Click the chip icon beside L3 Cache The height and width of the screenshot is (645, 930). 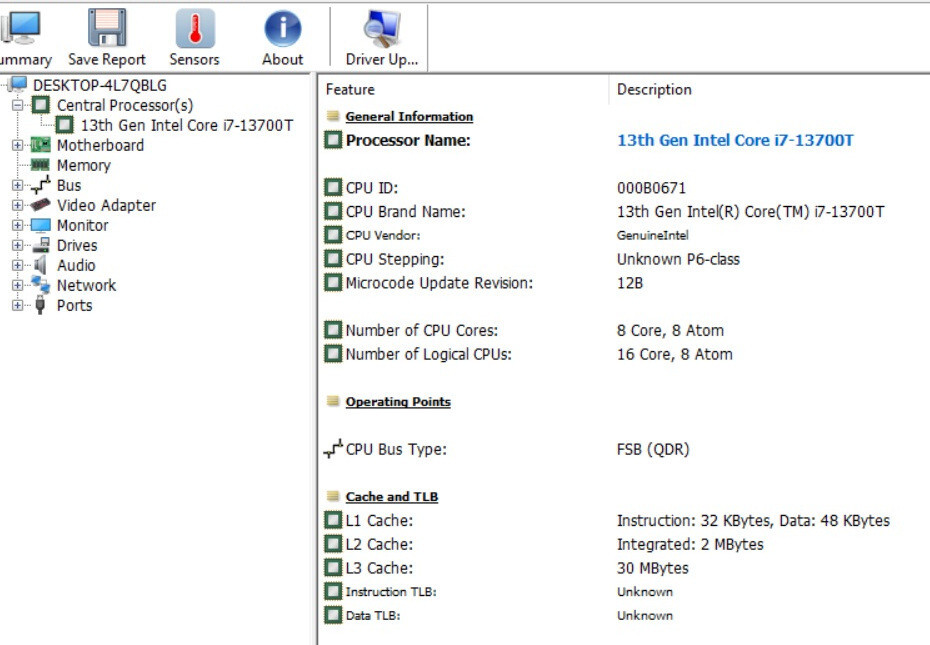(333, 568)
